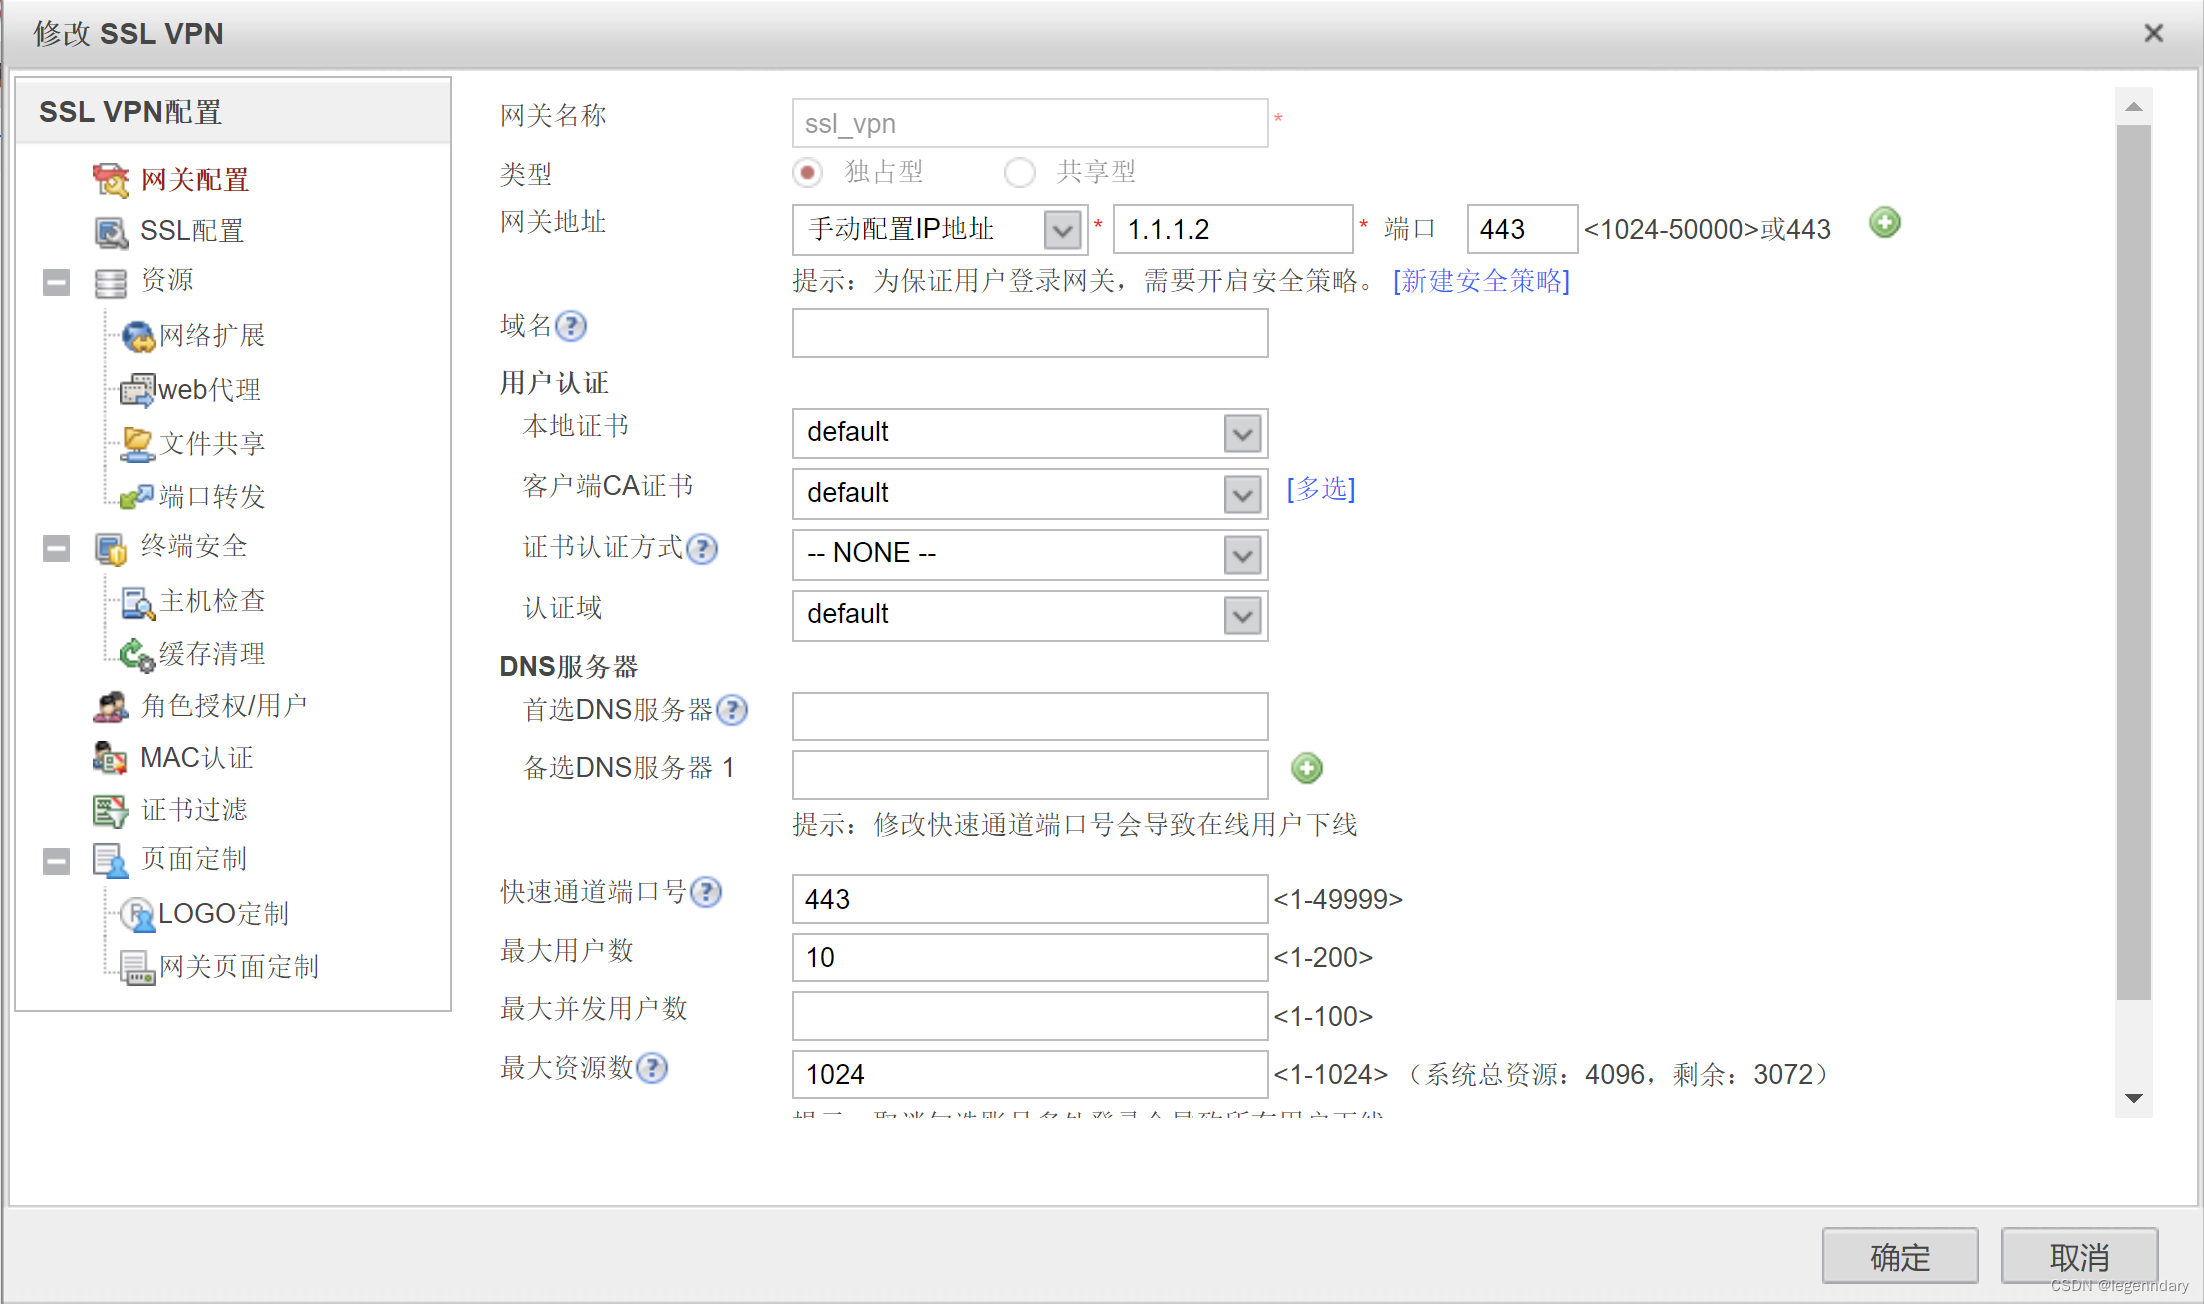Viewport: 2204px width, 1304px height.
Task: Click help icon beside 首选DNS服务器
Action: coord(733,710)
